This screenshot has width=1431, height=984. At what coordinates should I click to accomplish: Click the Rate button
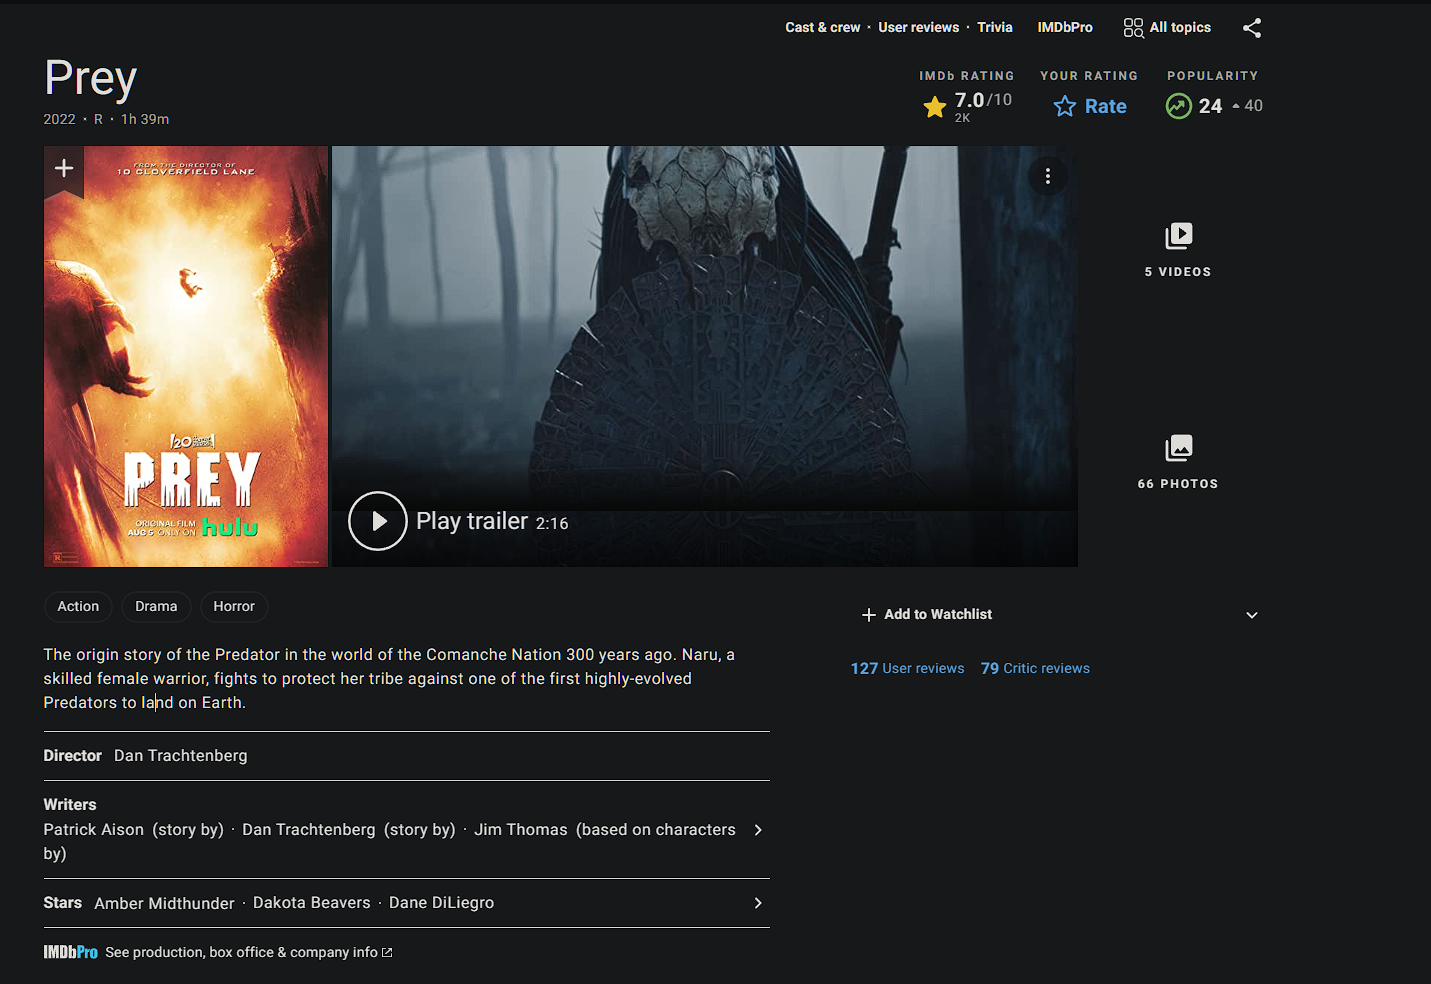(1090, 106)
